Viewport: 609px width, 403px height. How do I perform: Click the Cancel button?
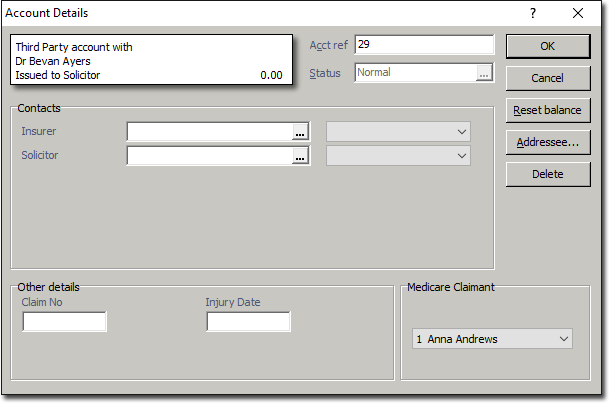click(x=547, y=78)
